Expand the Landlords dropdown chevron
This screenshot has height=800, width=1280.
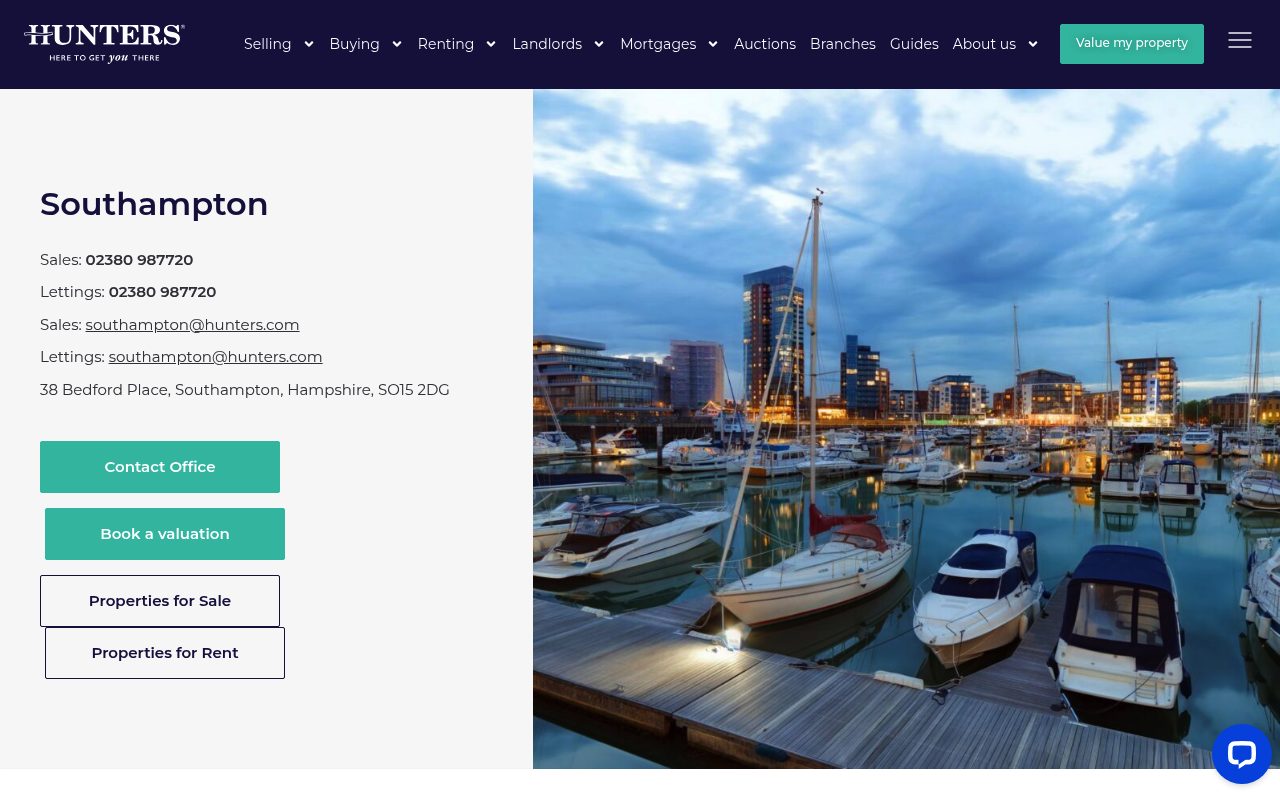[x=598, y=44]
